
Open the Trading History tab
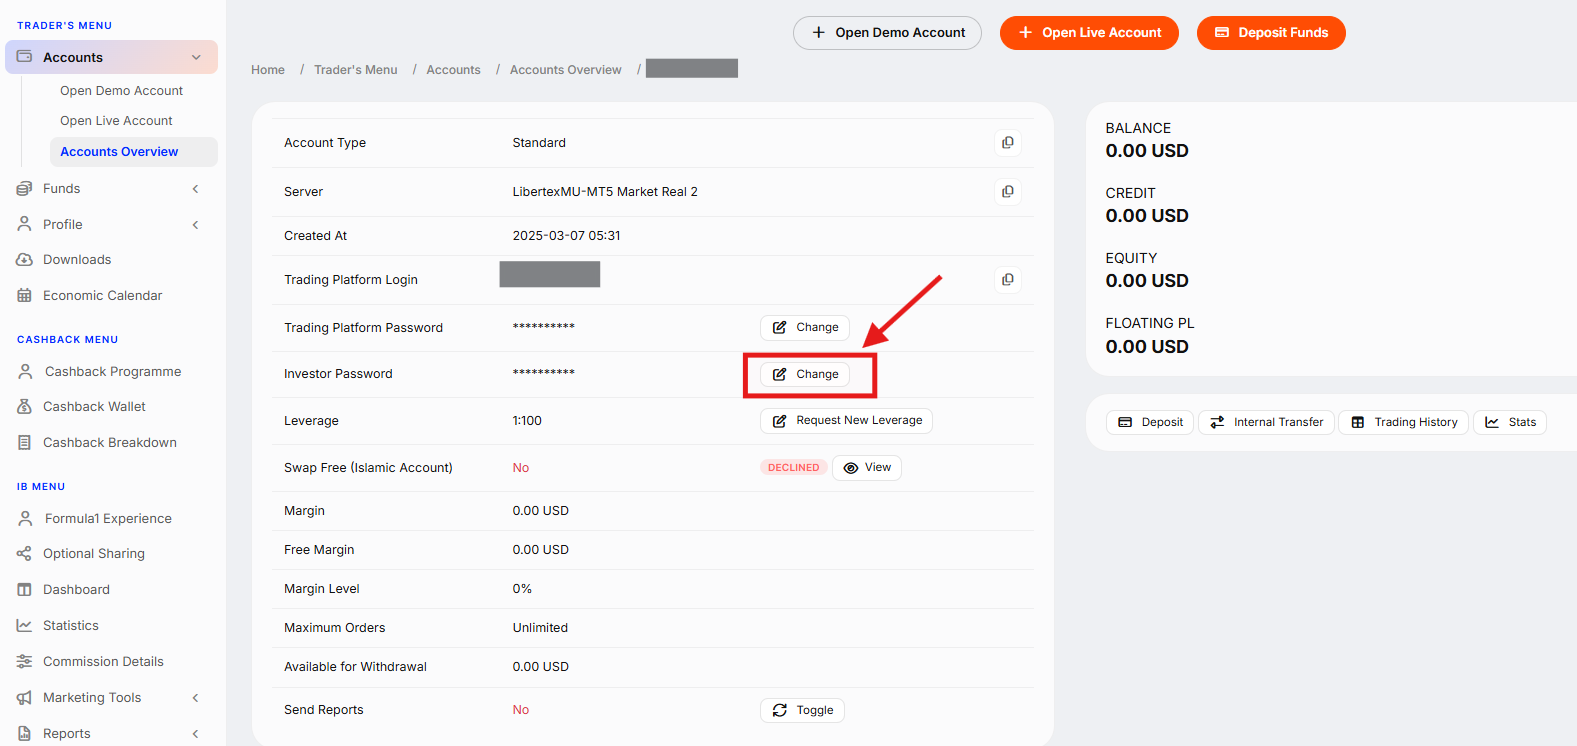pyautogui.click(x=1404, y=422)
